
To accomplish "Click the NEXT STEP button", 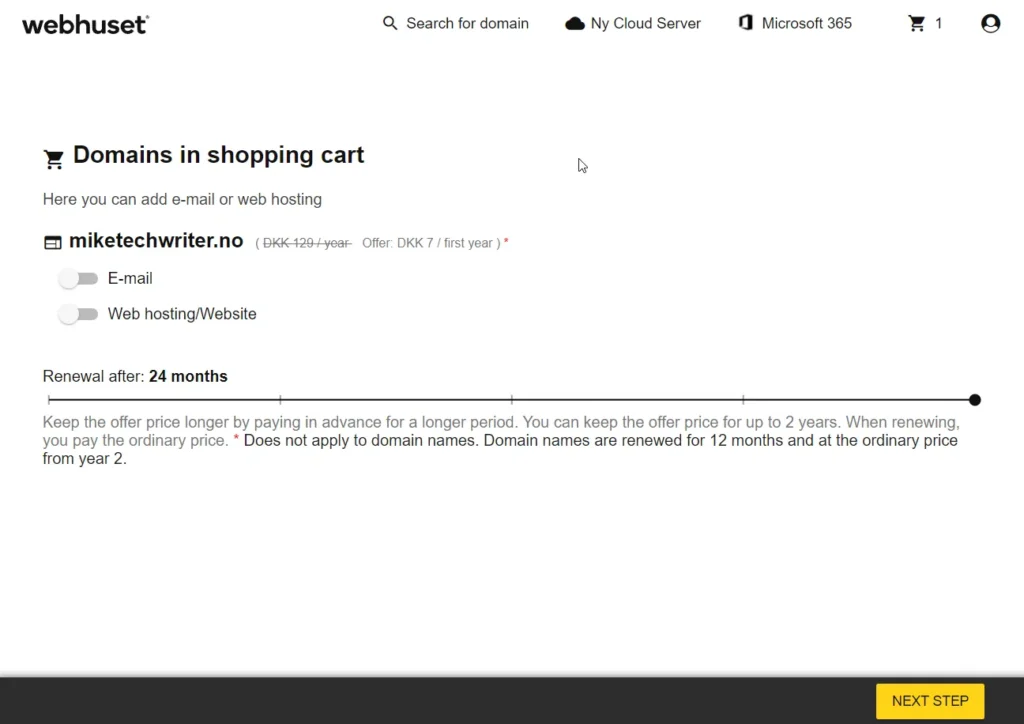I will tap(929, 701).
